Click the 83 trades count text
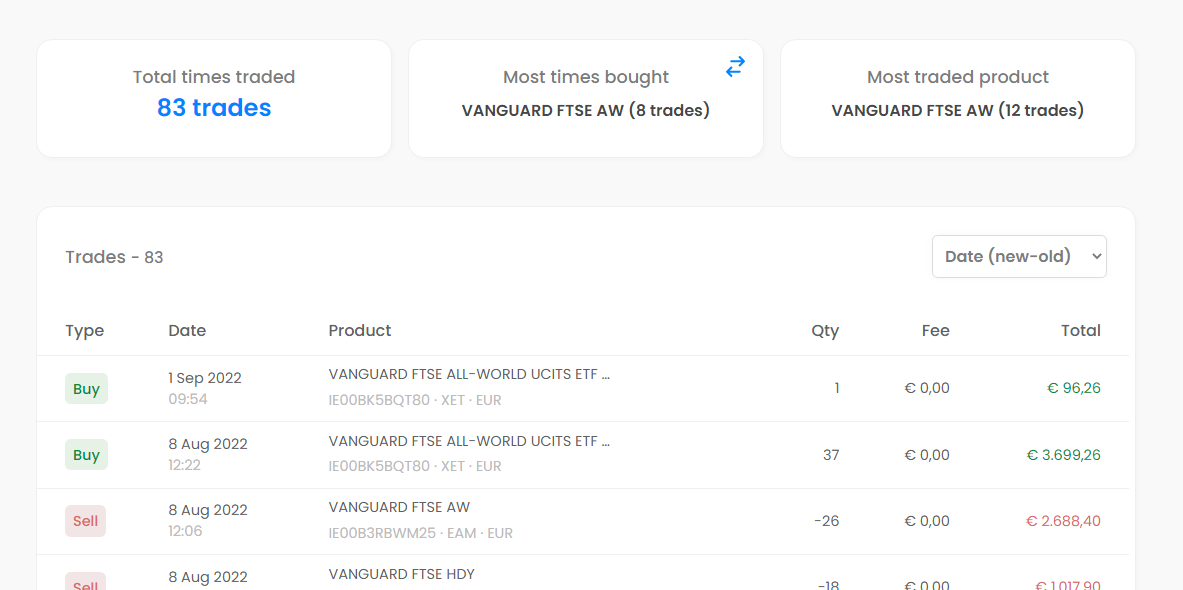The height and width of the screenshot is (590, 1183). [214, 108]
